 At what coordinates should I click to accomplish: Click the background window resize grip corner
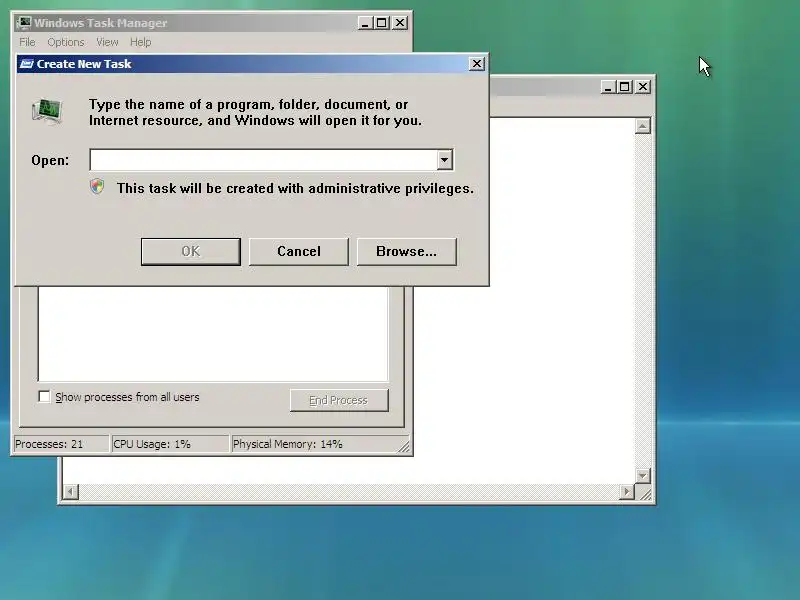tap(645, 493)
